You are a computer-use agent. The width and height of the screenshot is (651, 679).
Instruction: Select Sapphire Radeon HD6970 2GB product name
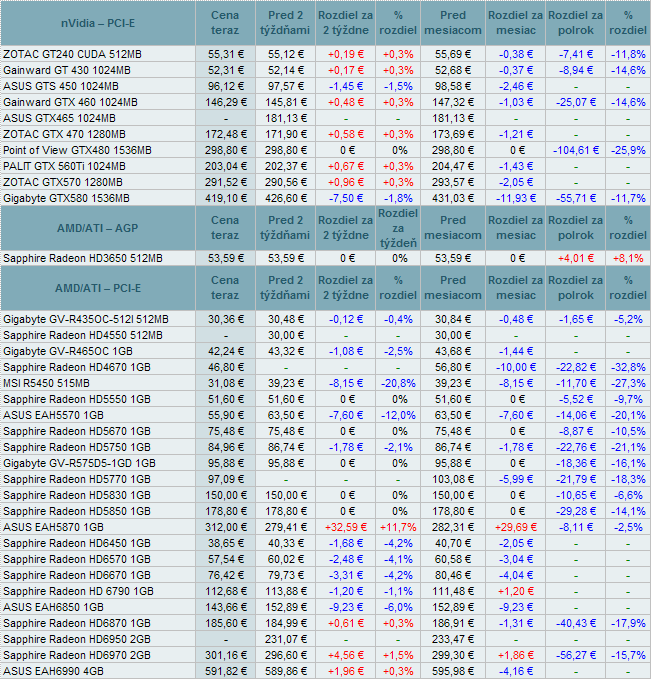click(77, 656)
